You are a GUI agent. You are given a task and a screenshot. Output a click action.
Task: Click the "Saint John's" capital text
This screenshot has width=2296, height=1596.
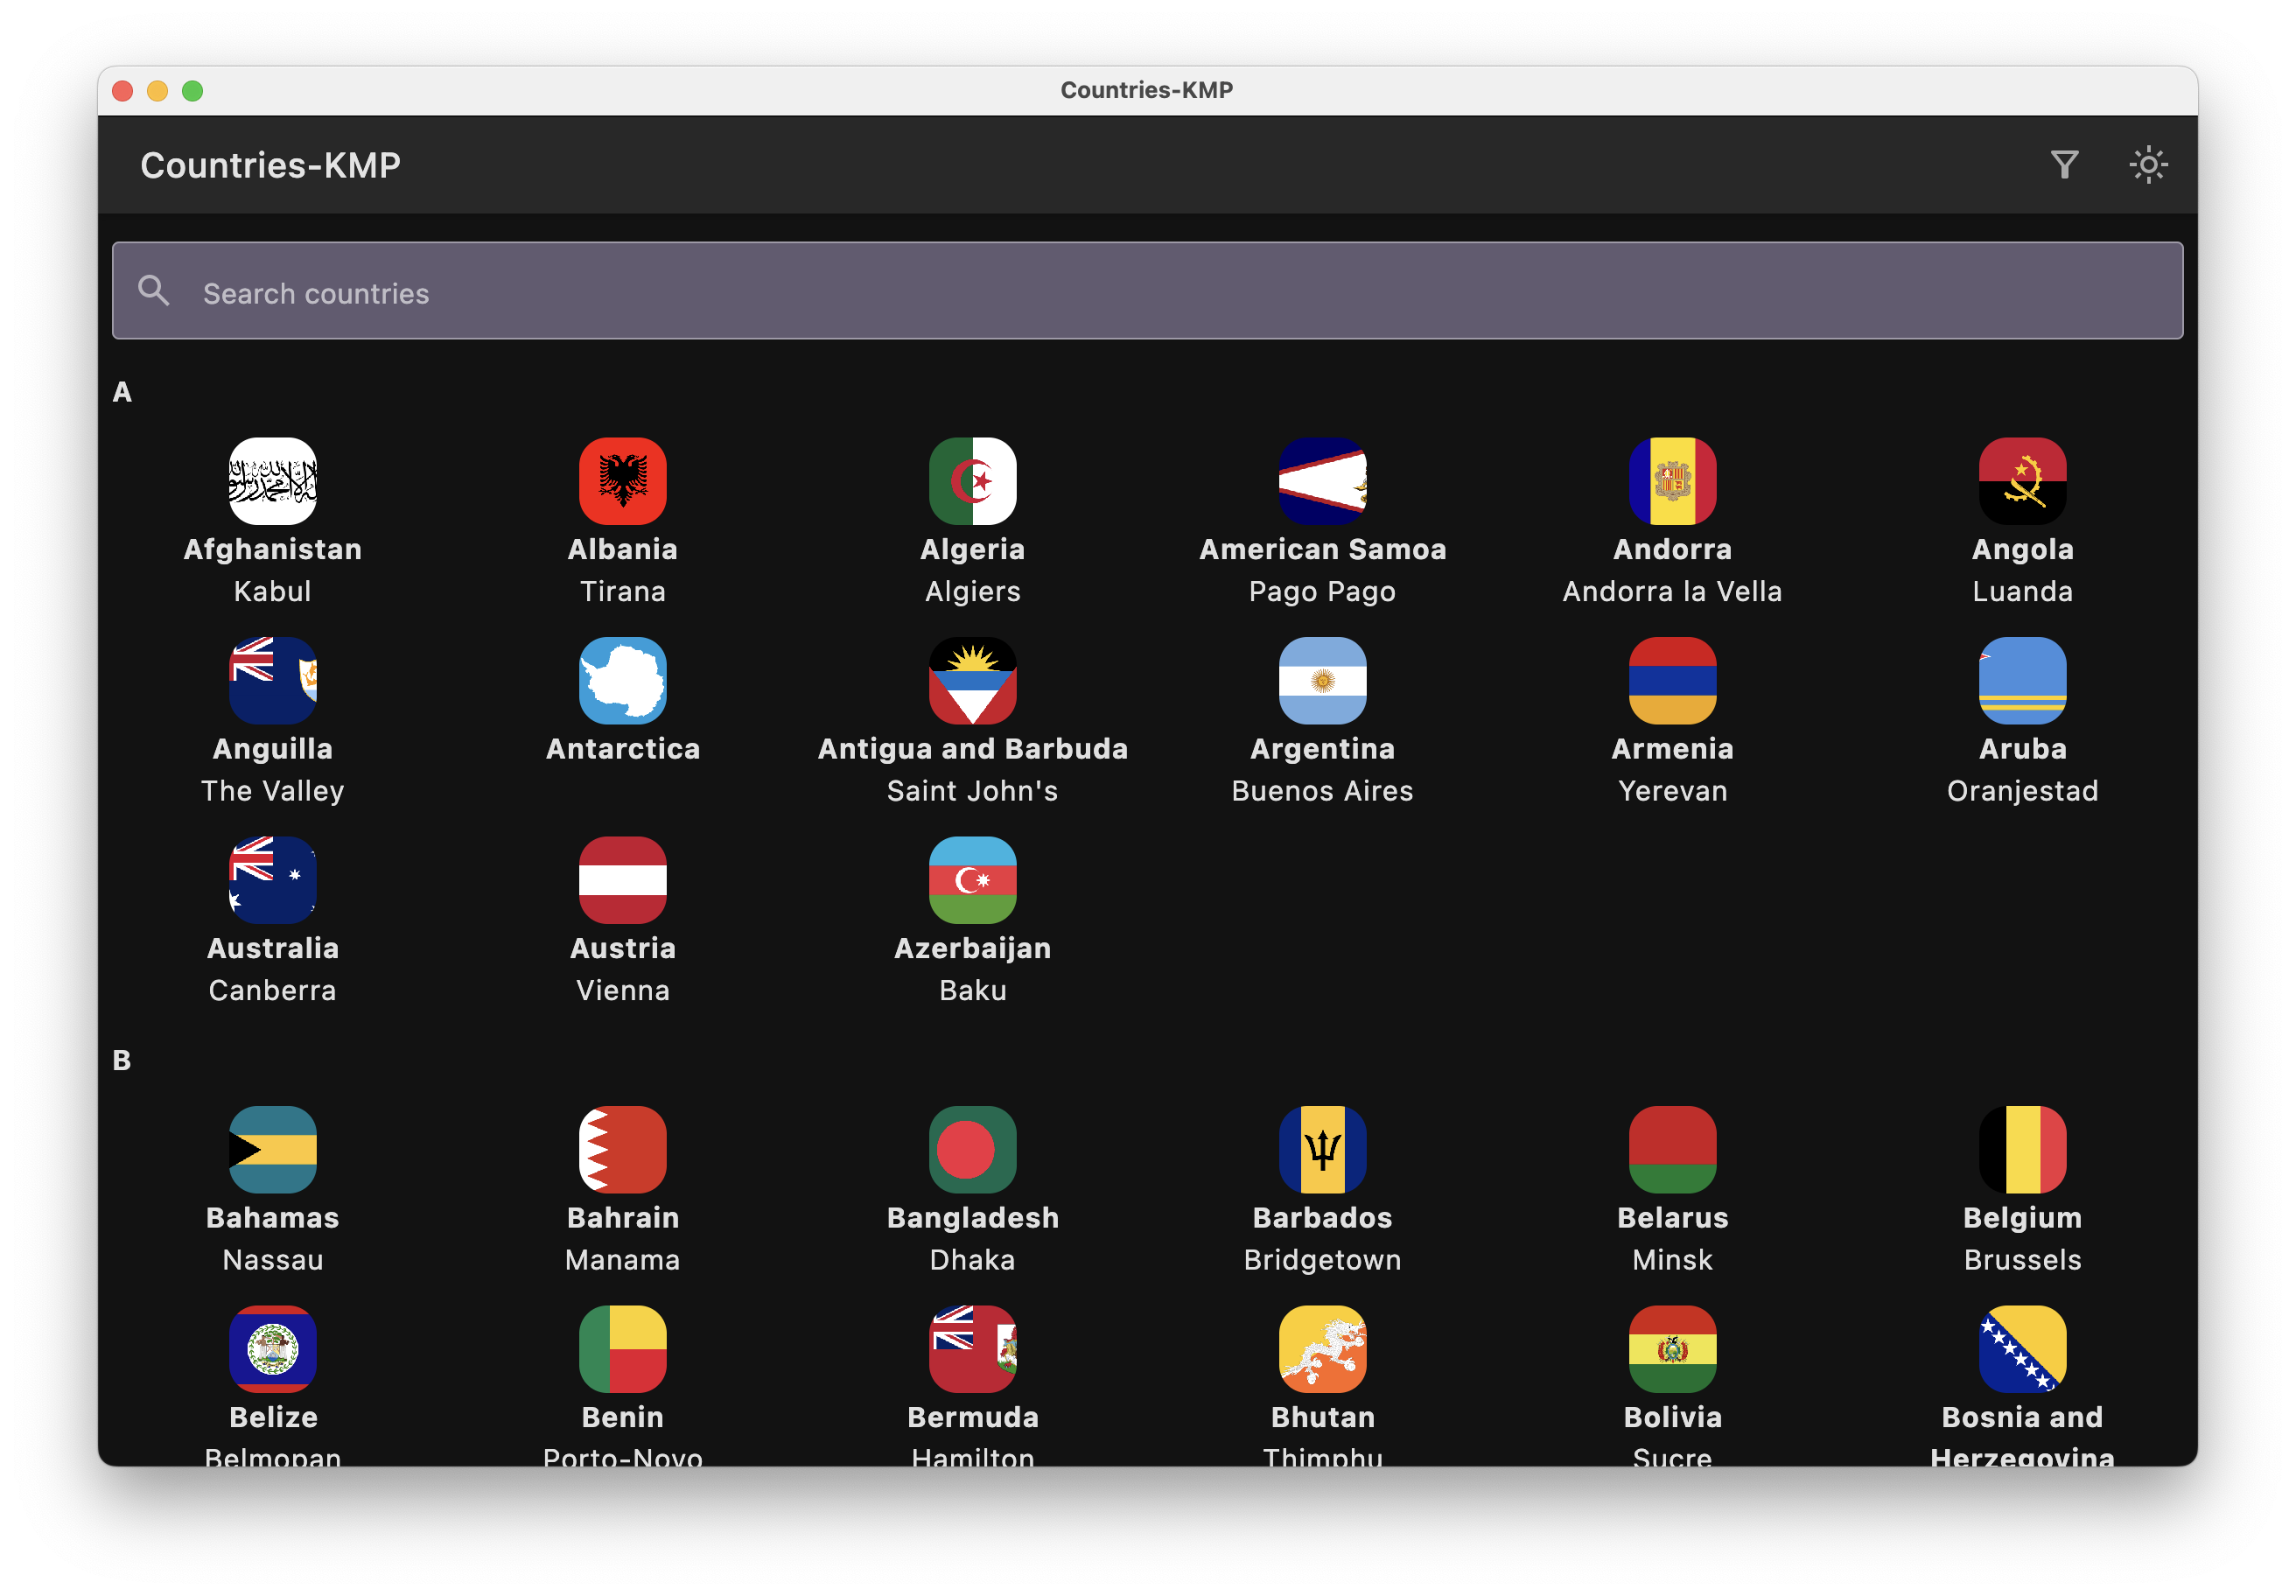pos(973,792)
